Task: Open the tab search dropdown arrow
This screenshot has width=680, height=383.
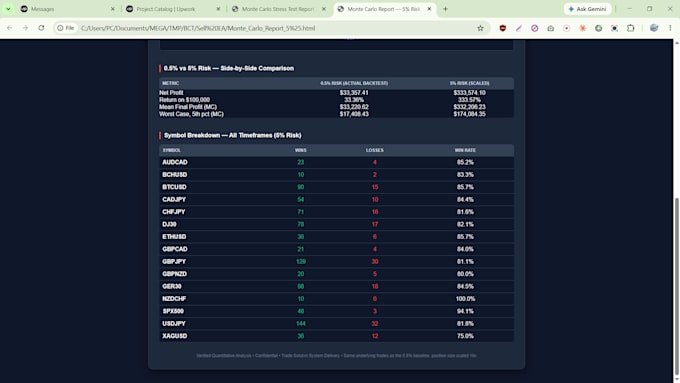Action: pyautogui.click(x=8, y=9)
